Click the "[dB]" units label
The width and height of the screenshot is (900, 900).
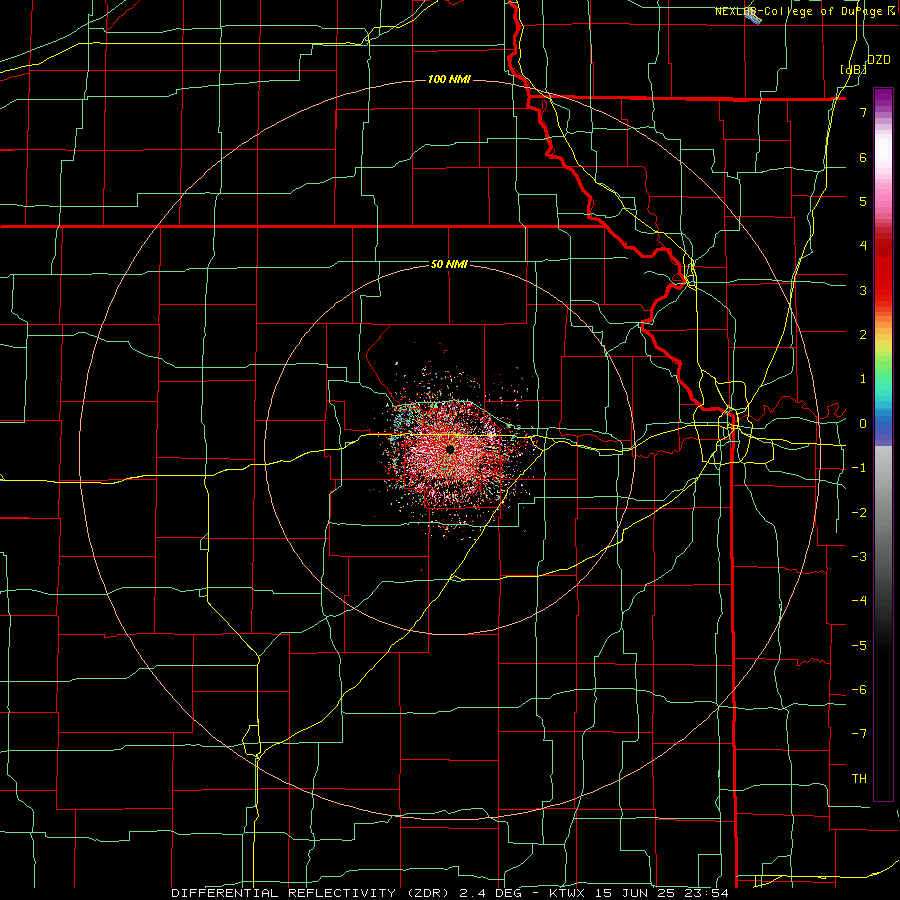[853, 69]
